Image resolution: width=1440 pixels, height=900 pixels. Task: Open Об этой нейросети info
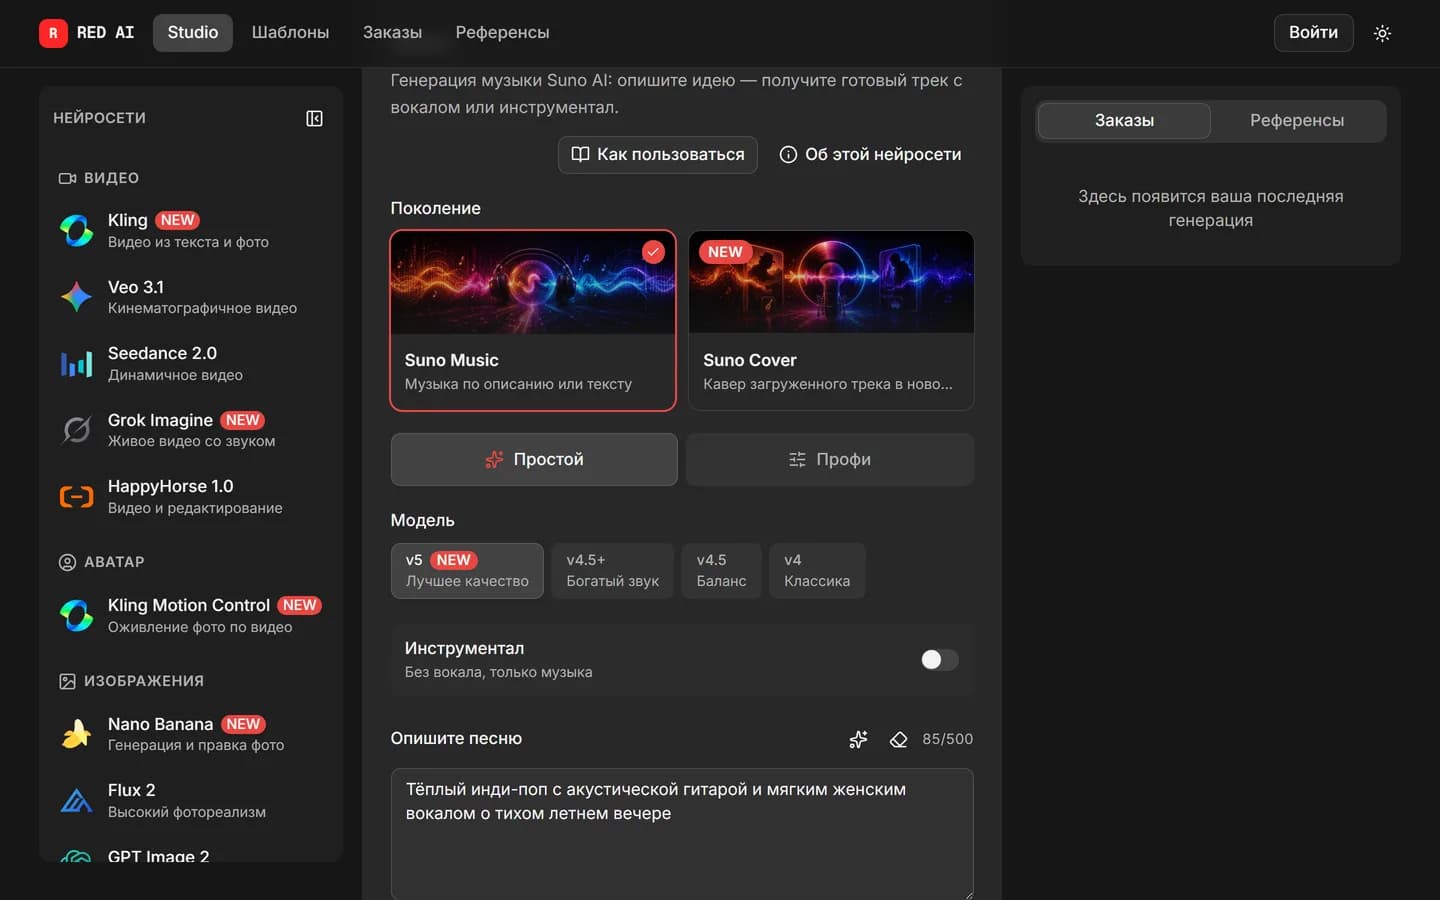click(x=870, y=155)
